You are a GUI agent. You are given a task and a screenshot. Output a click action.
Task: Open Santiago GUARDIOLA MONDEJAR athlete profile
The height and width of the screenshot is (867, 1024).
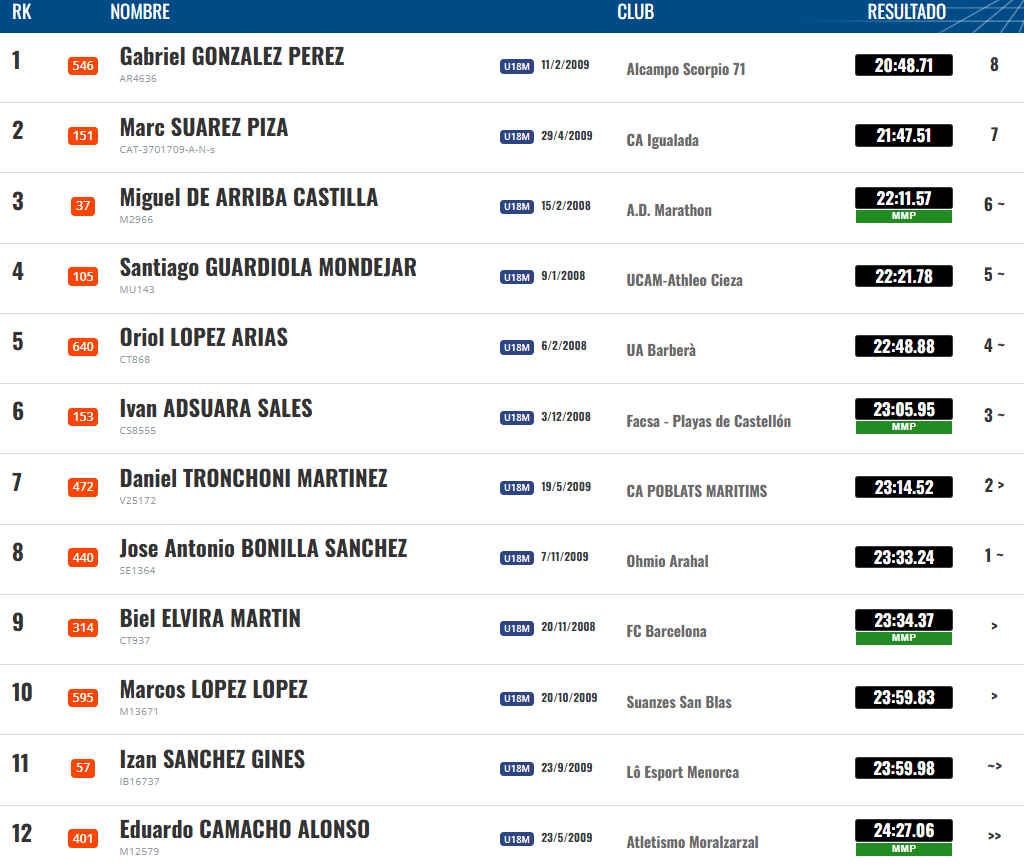tap(268, 268)
